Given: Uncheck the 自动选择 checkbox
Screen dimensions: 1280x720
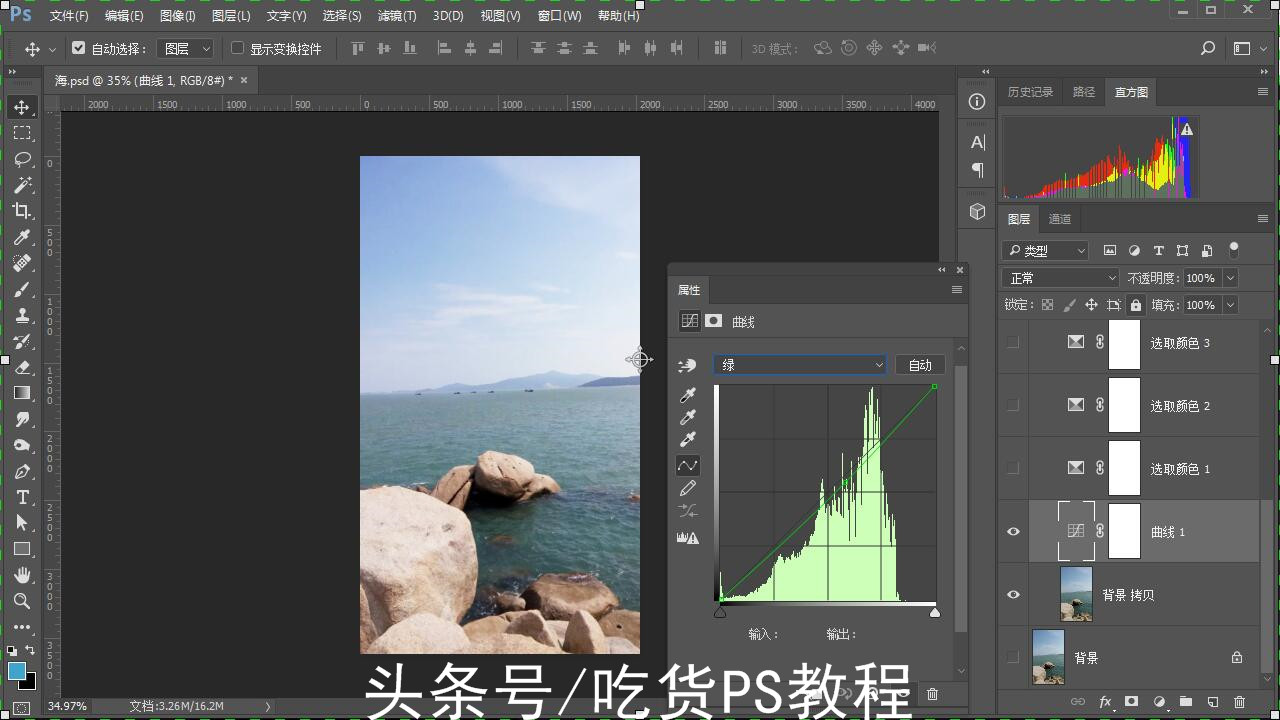Looking at the screenshot, I should pyautogui.click(x=78, y=47).
